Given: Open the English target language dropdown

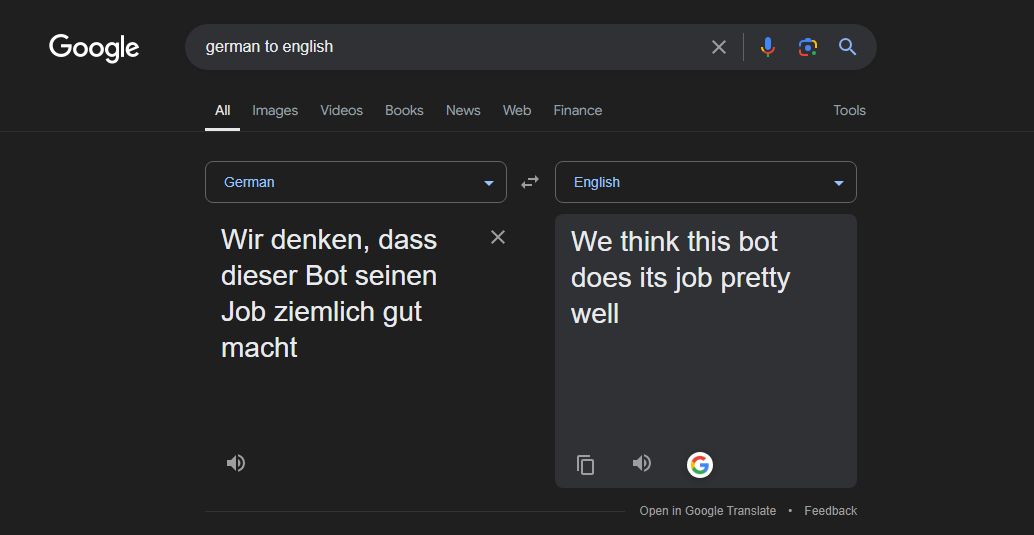Looking at the screenshot, I should 705,182.
